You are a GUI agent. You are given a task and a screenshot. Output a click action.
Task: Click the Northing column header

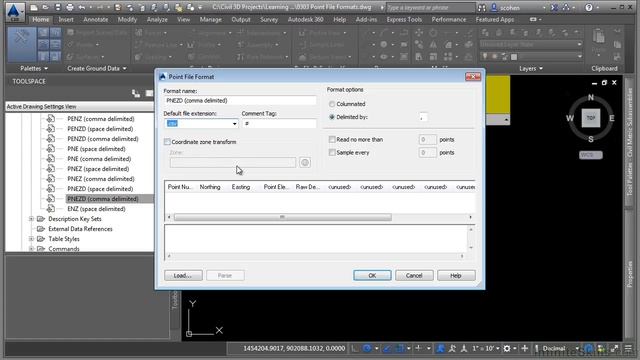(x=210, y=187)
